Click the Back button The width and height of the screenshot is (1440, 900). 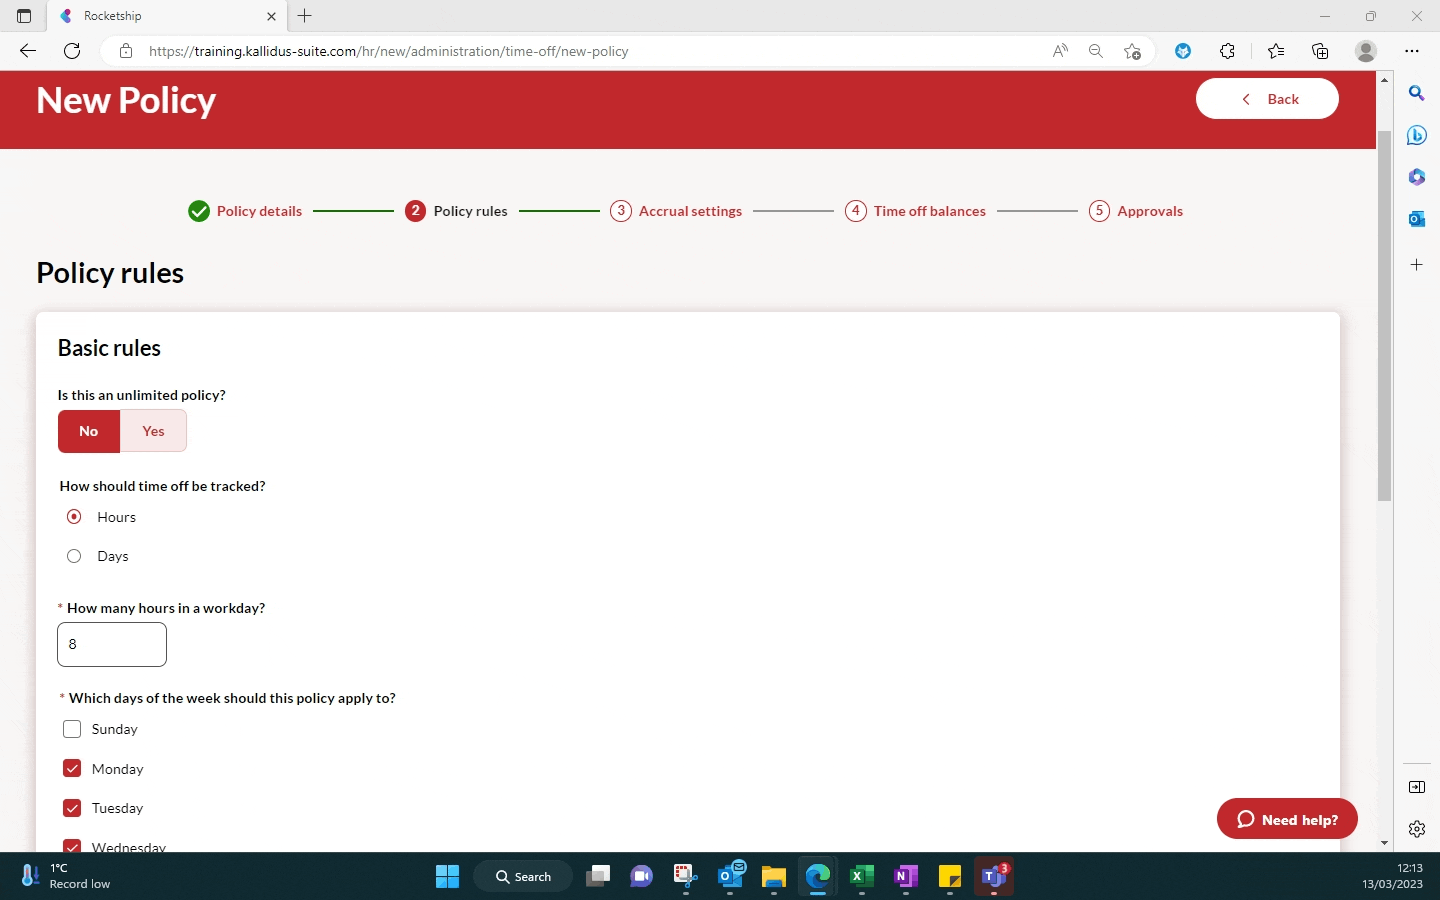point(1267,99)
